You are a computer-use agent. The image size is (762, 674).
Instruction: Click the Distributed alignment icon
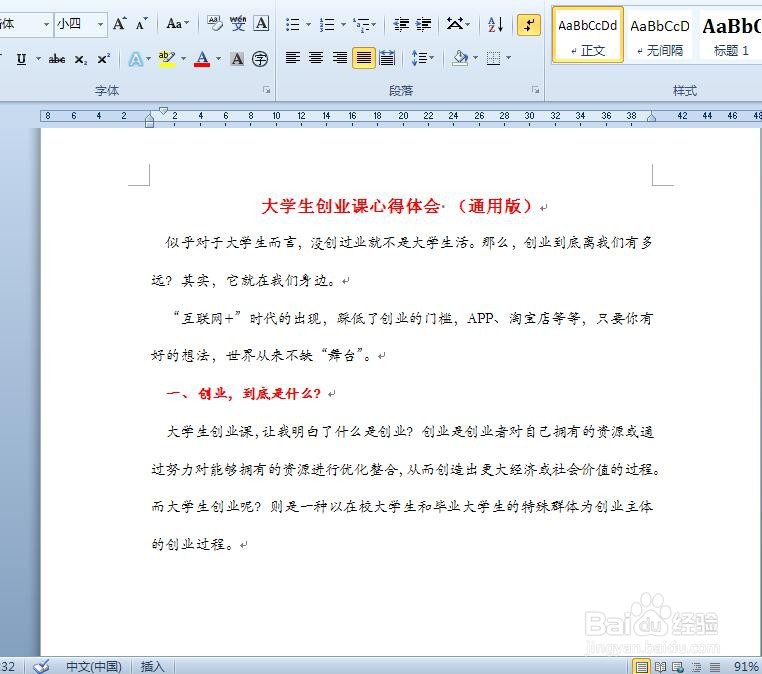click(387, 59)
